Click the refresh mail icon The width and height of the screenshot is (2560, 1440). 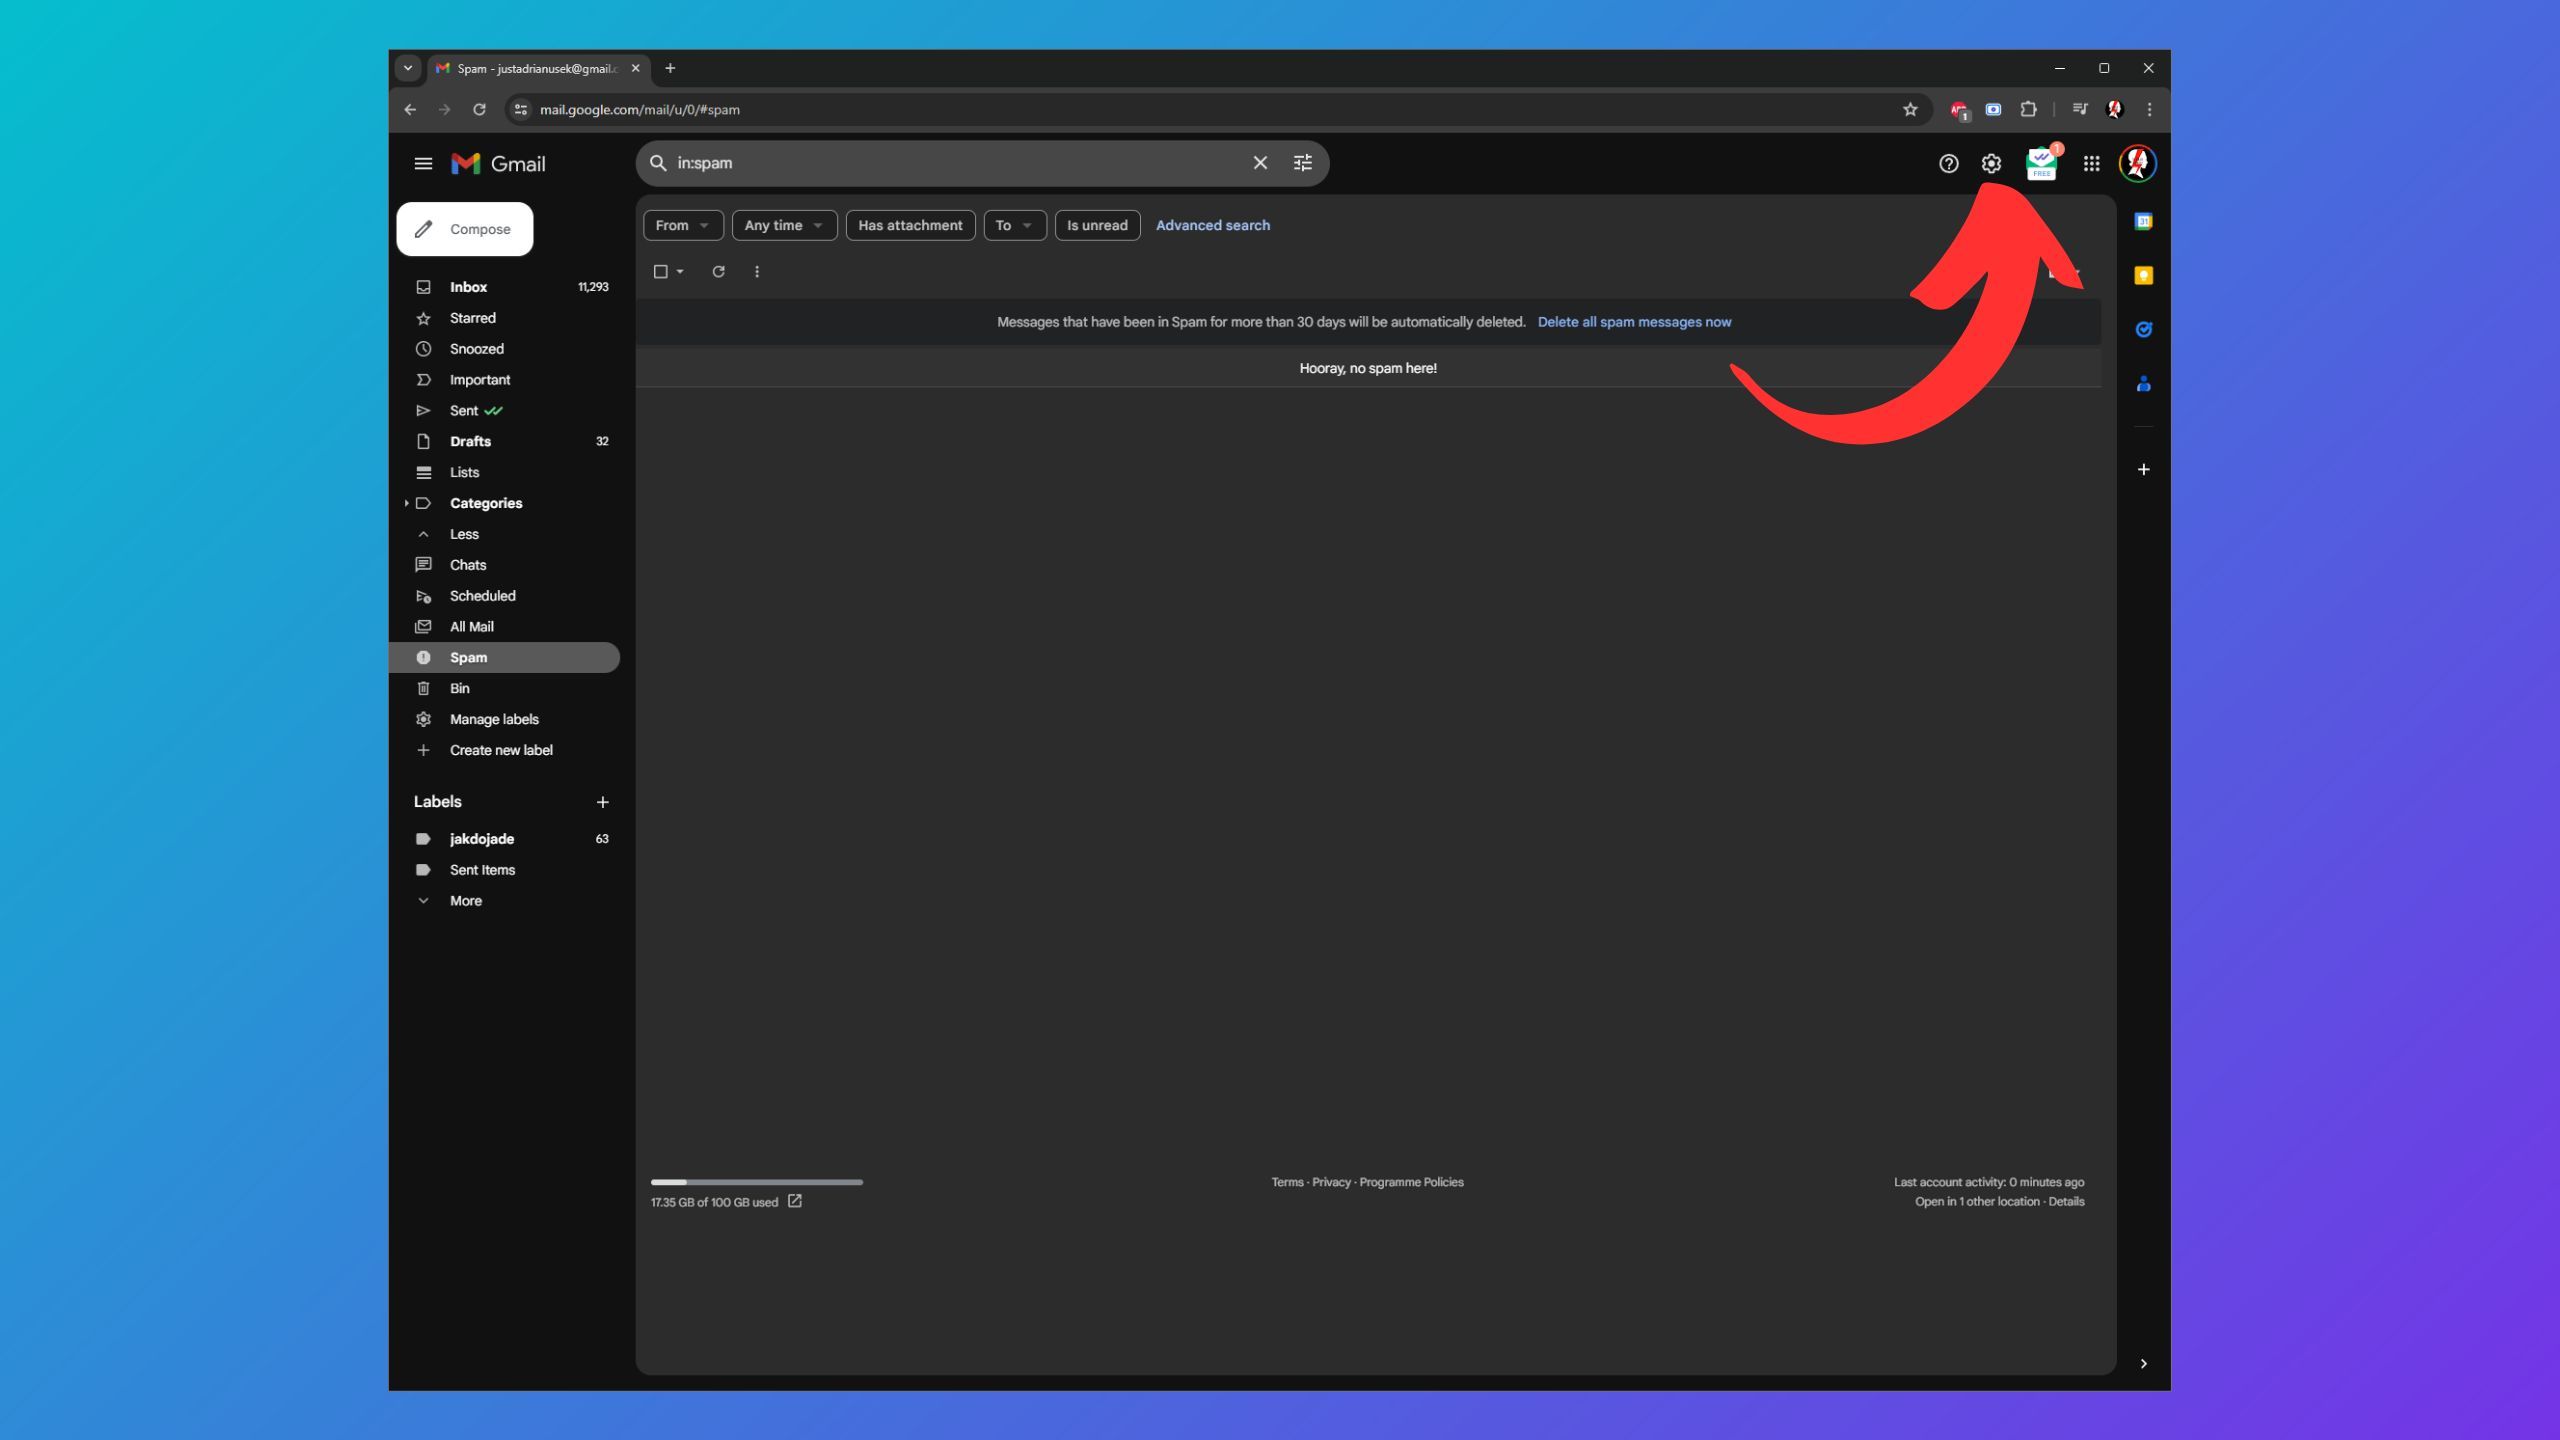[x=718, y=272]
